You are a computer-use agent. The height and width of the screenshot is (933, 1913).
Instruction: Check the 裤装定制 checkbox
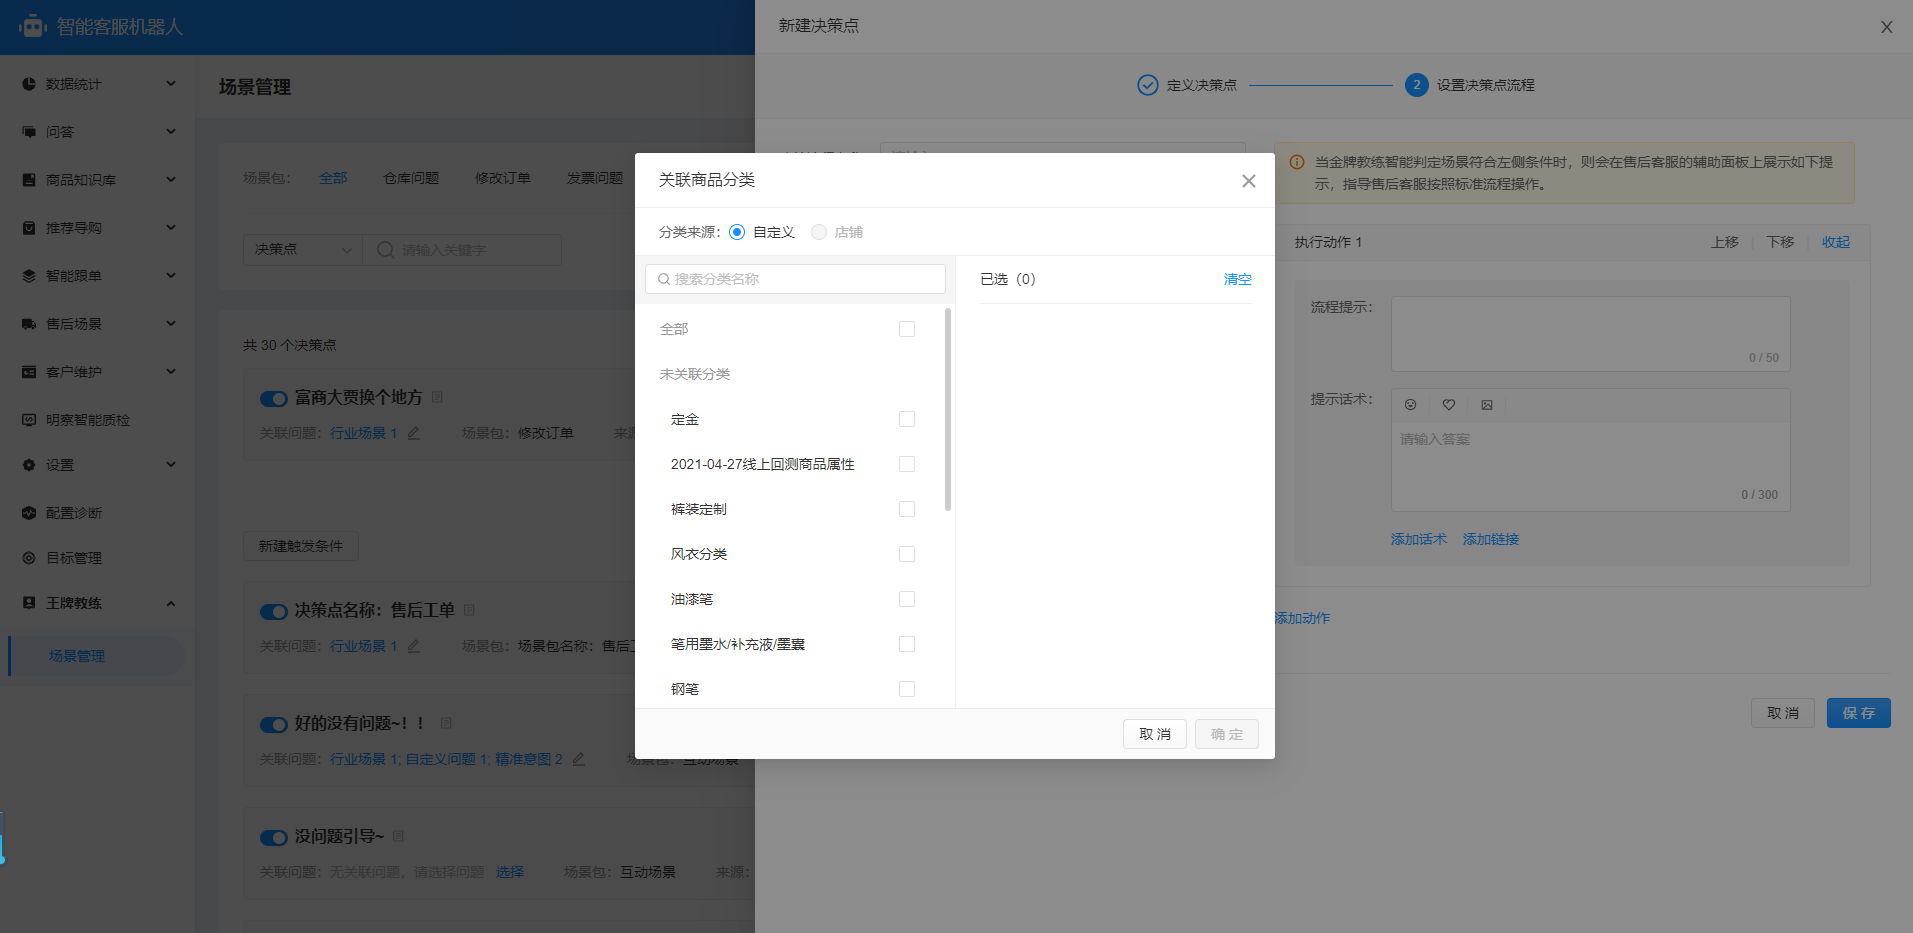[907, 509]
